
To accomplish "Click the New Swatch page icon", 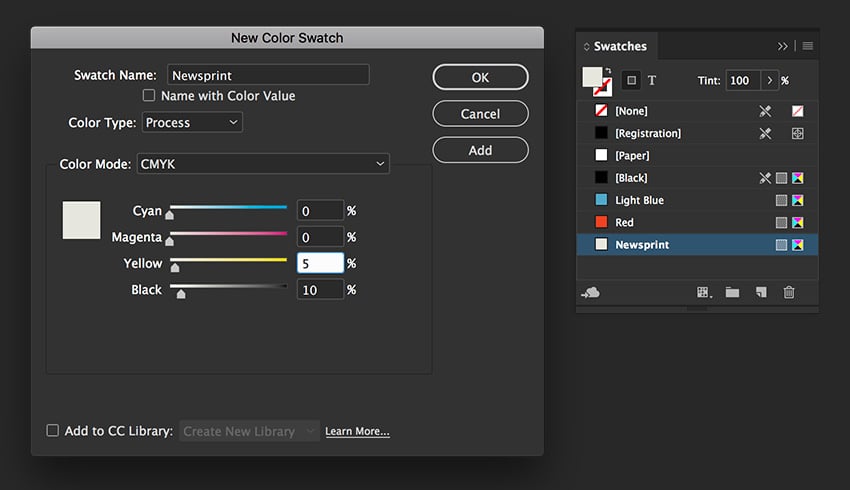I will pos(761,293).
